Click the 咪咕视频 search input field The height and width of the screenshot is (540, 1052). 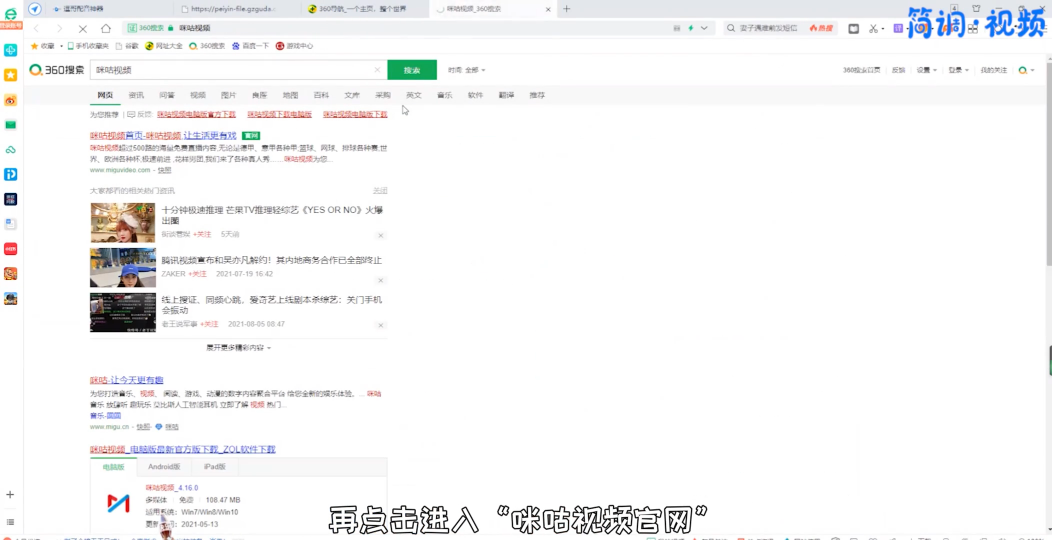point(230,70)
